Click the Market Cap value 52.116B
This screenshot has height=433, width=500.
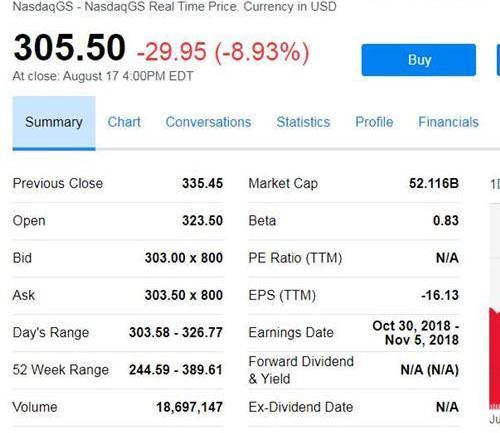click(x=434, y=183)
